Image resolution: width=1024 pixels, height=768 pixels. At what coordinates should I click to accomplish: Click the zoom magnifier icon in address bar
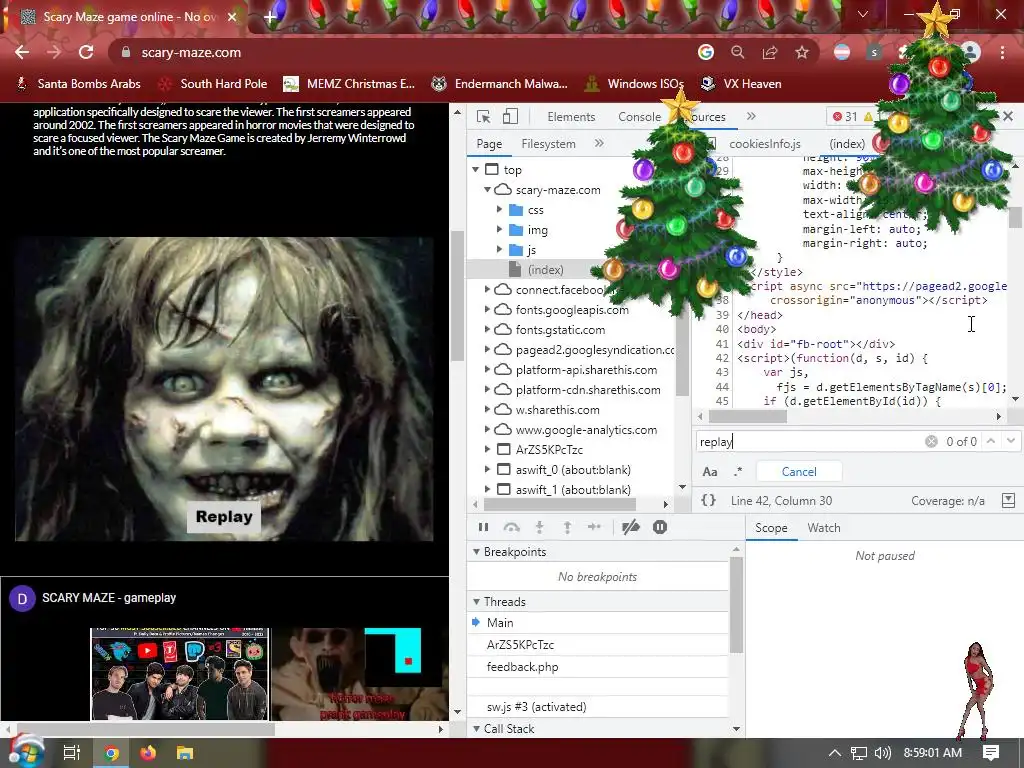coord(737,52)
